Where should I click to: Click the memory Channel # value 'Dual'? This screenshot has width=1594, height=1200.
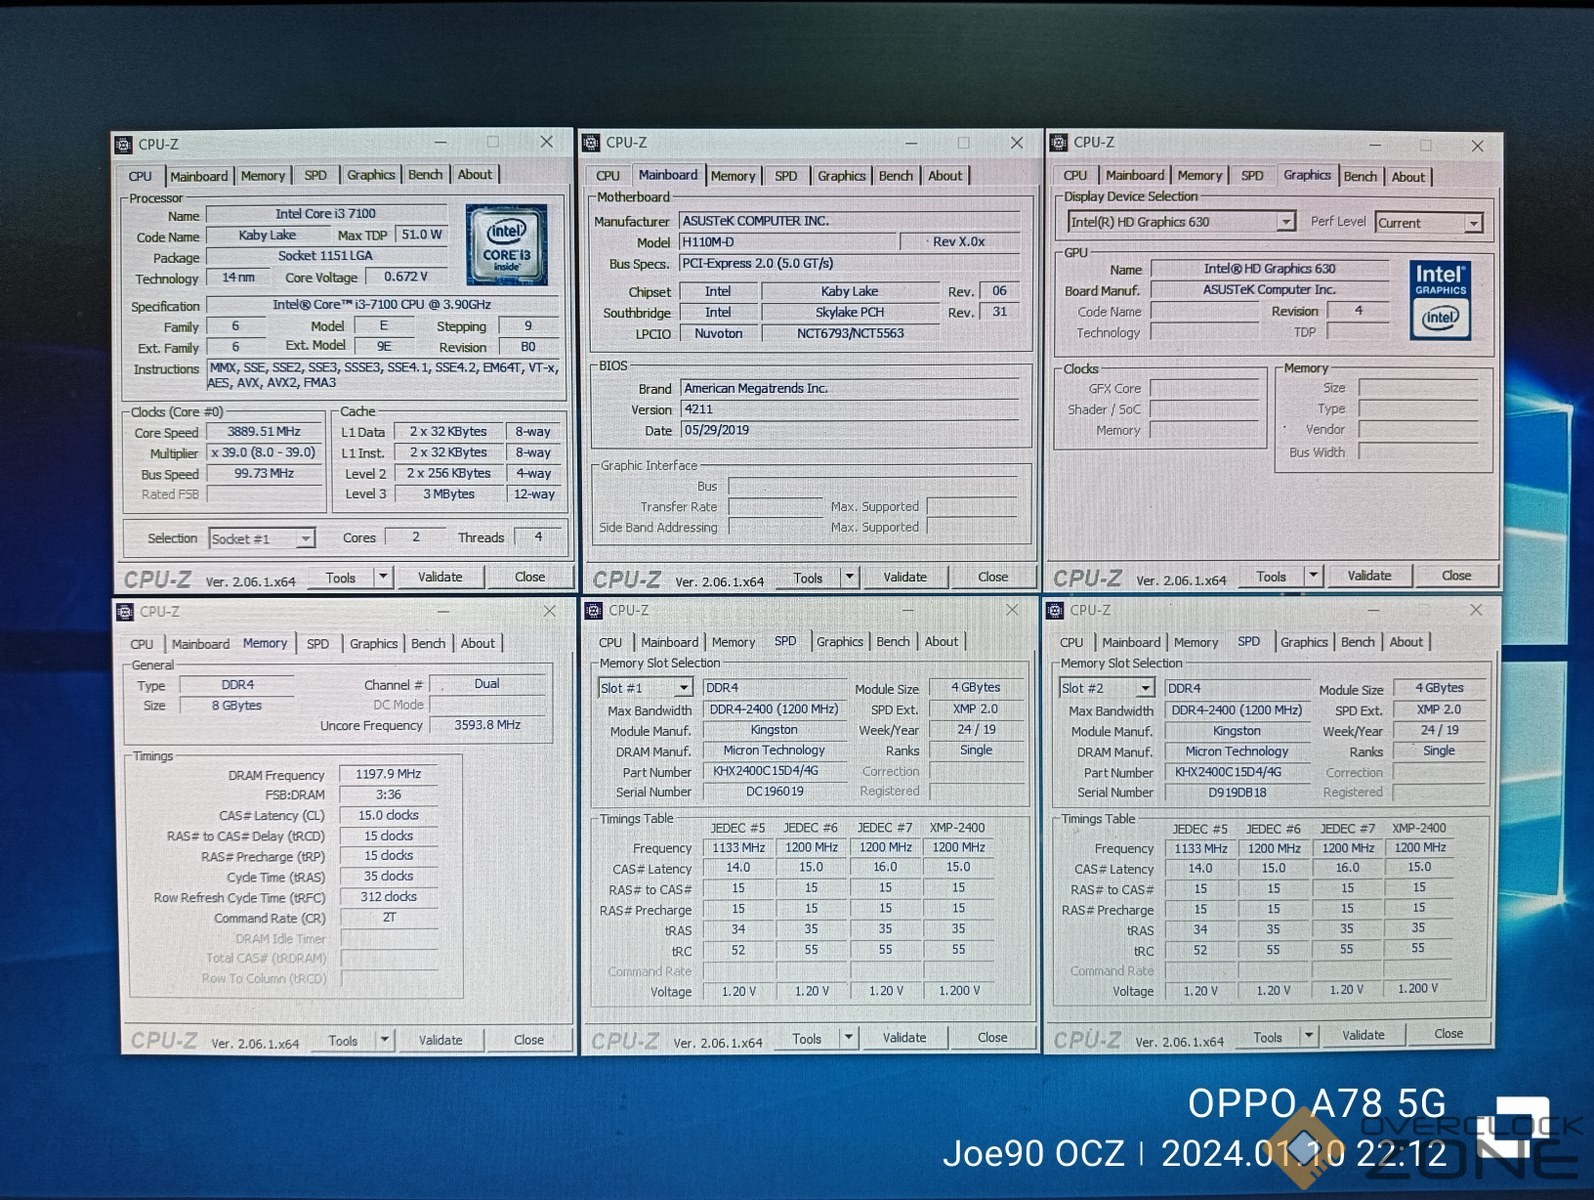(487, 684)
